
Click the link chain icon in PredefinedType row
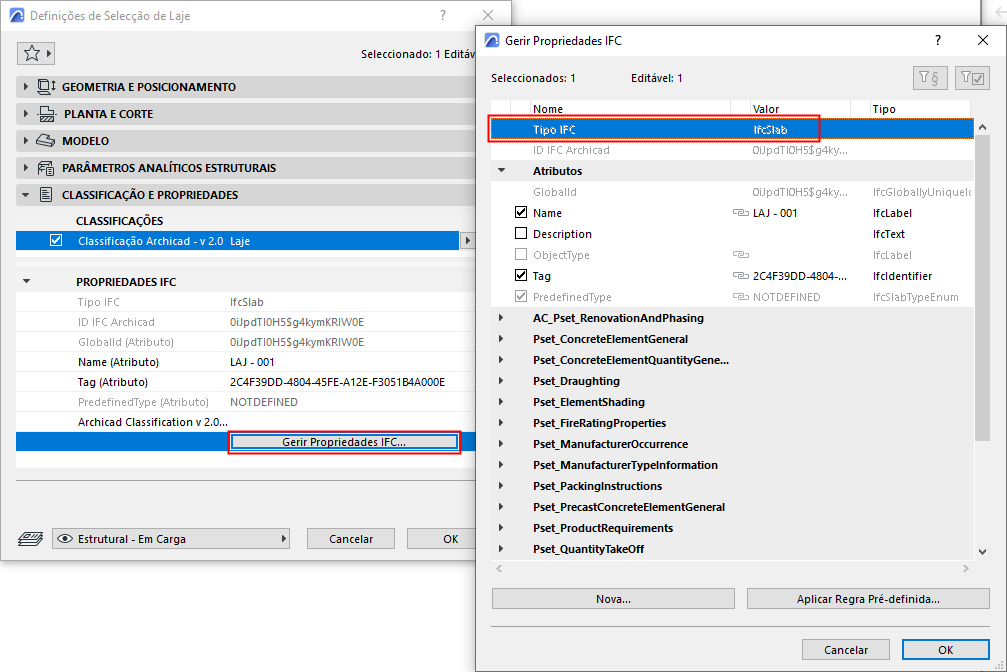[740, 297]
